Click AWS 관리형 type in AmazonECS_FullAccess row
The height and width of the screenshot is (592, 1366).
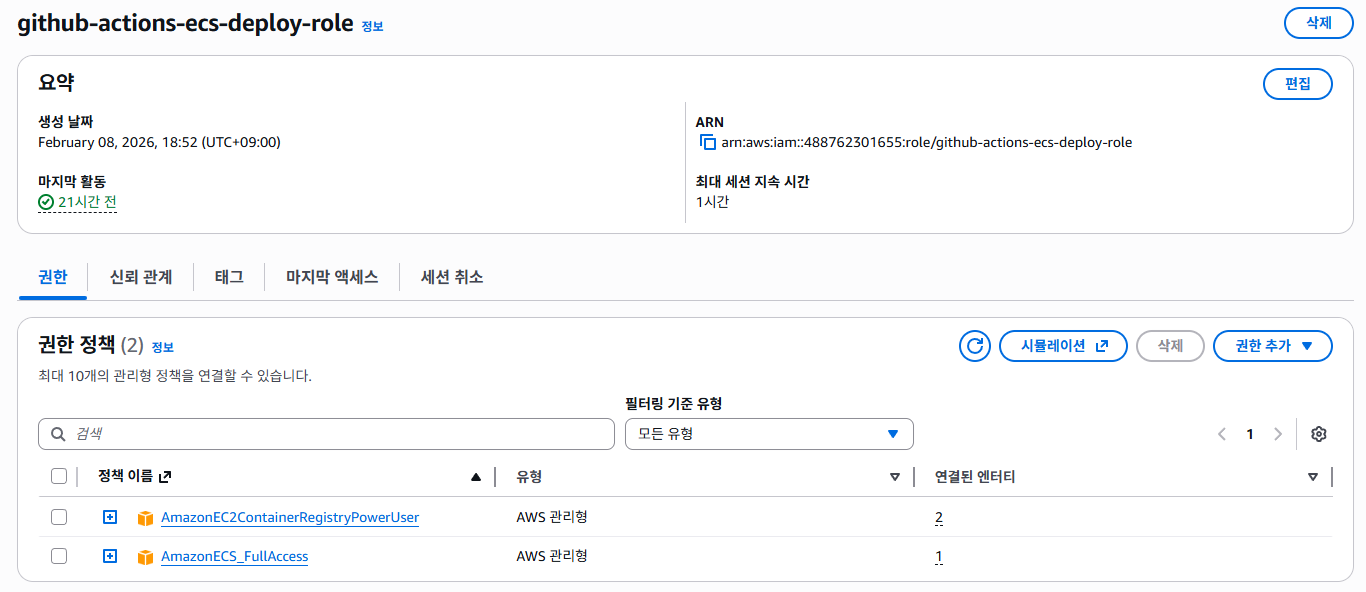tap(551, 556)
